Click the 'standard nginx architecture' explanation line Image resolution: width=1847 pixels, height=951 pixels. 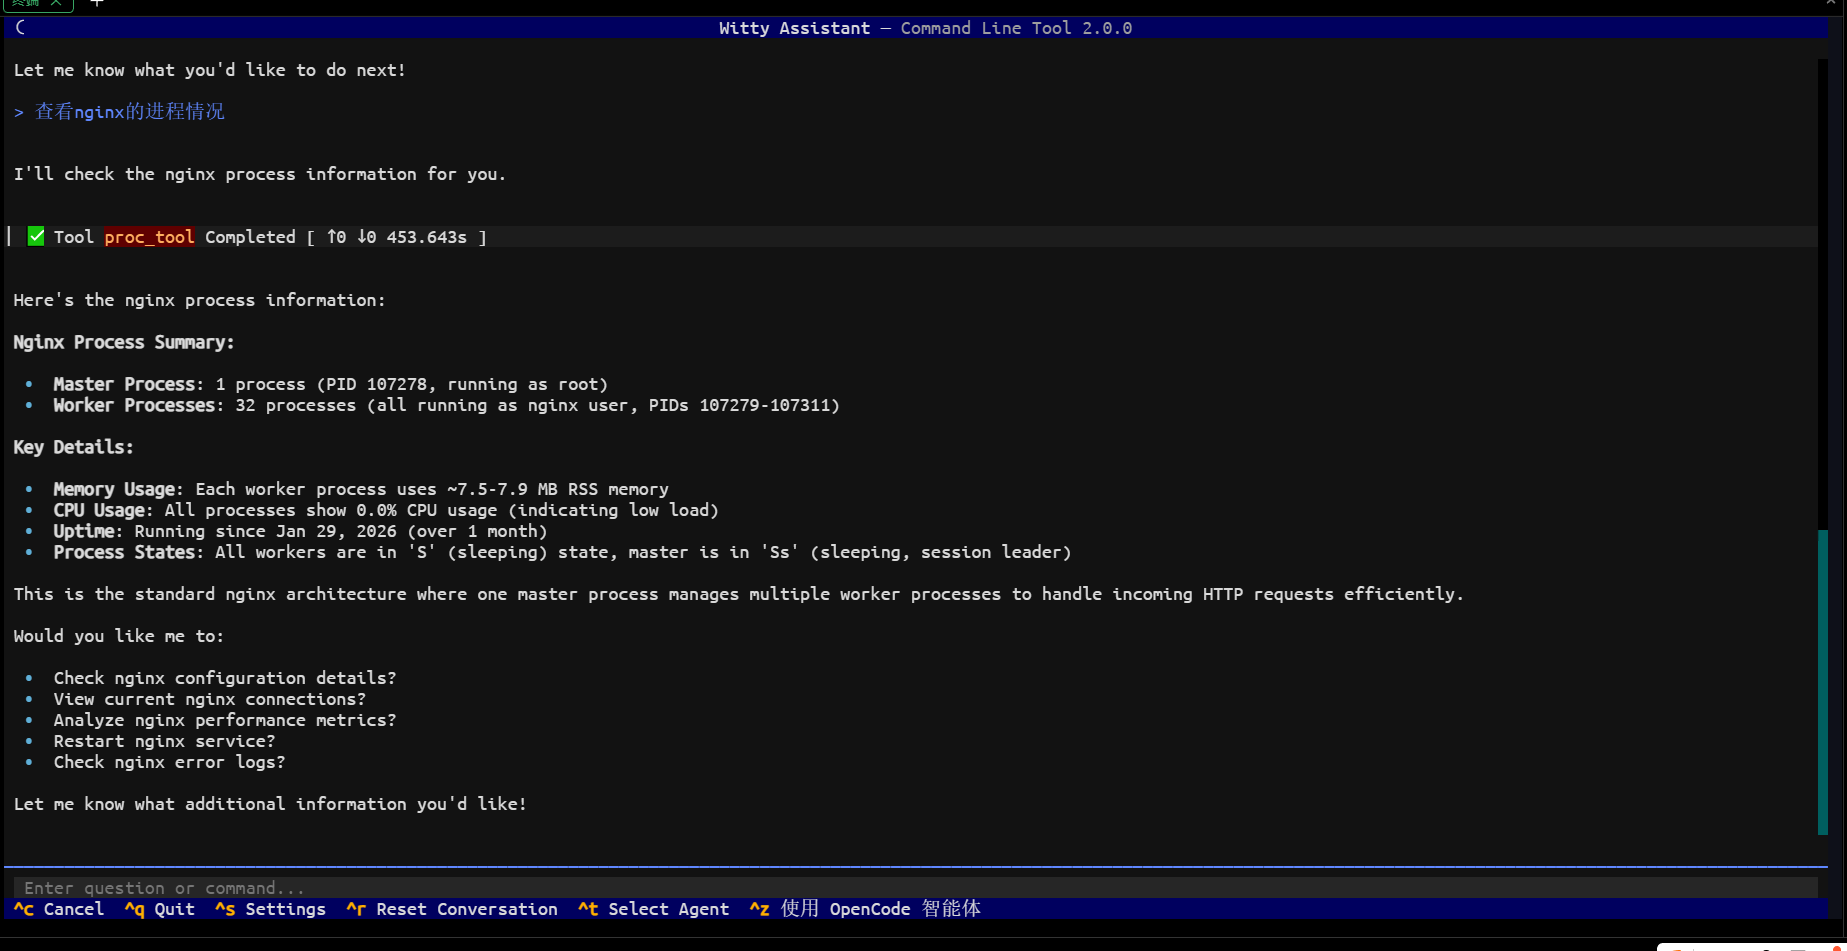pyautogui.click(x=739, y=594)
